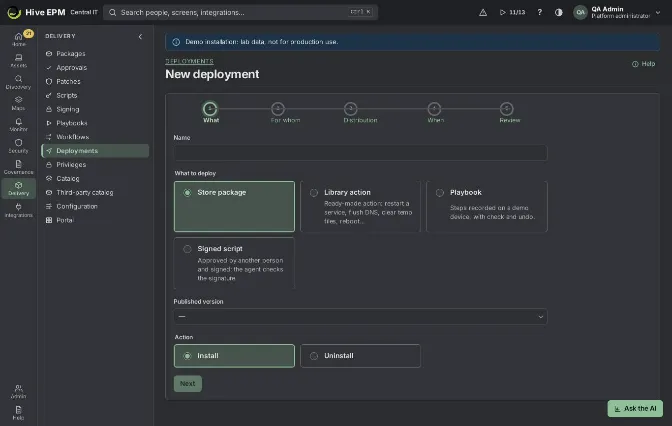672x426 pixels.
Task: Click the Help link near page title
Action: tap(643, 64)
